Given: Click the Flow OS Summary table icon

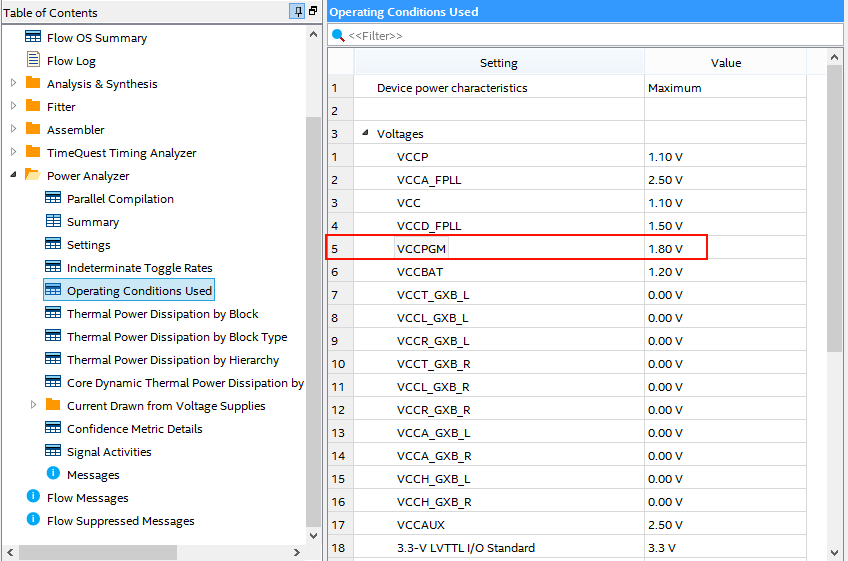Looking at the screenshot, I should (33, 37).
